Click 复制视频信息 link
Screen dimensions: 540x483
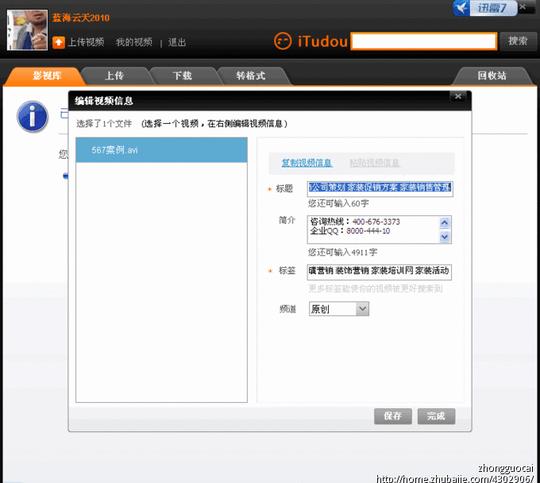point(307,163)
